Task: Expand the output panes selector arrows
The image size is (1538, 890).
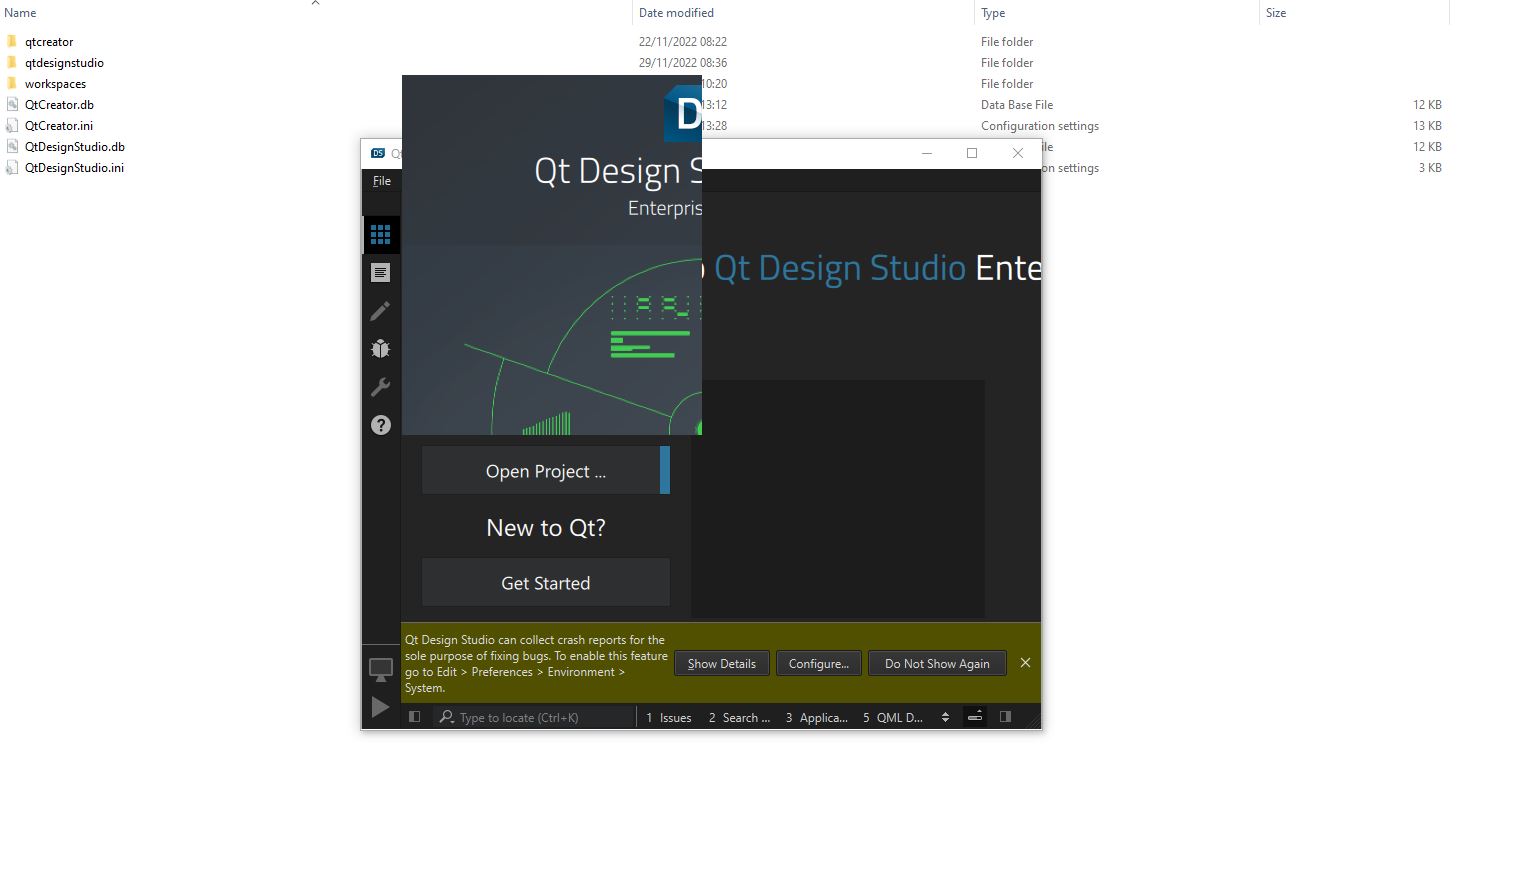Action: 945,717
